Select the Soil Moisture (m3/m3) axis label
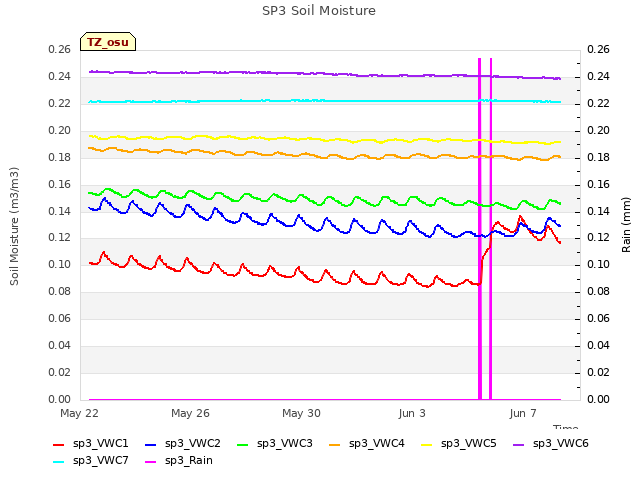Image resolution: width=640 pixels, height=480 pixels. click(x=14, y=226)
